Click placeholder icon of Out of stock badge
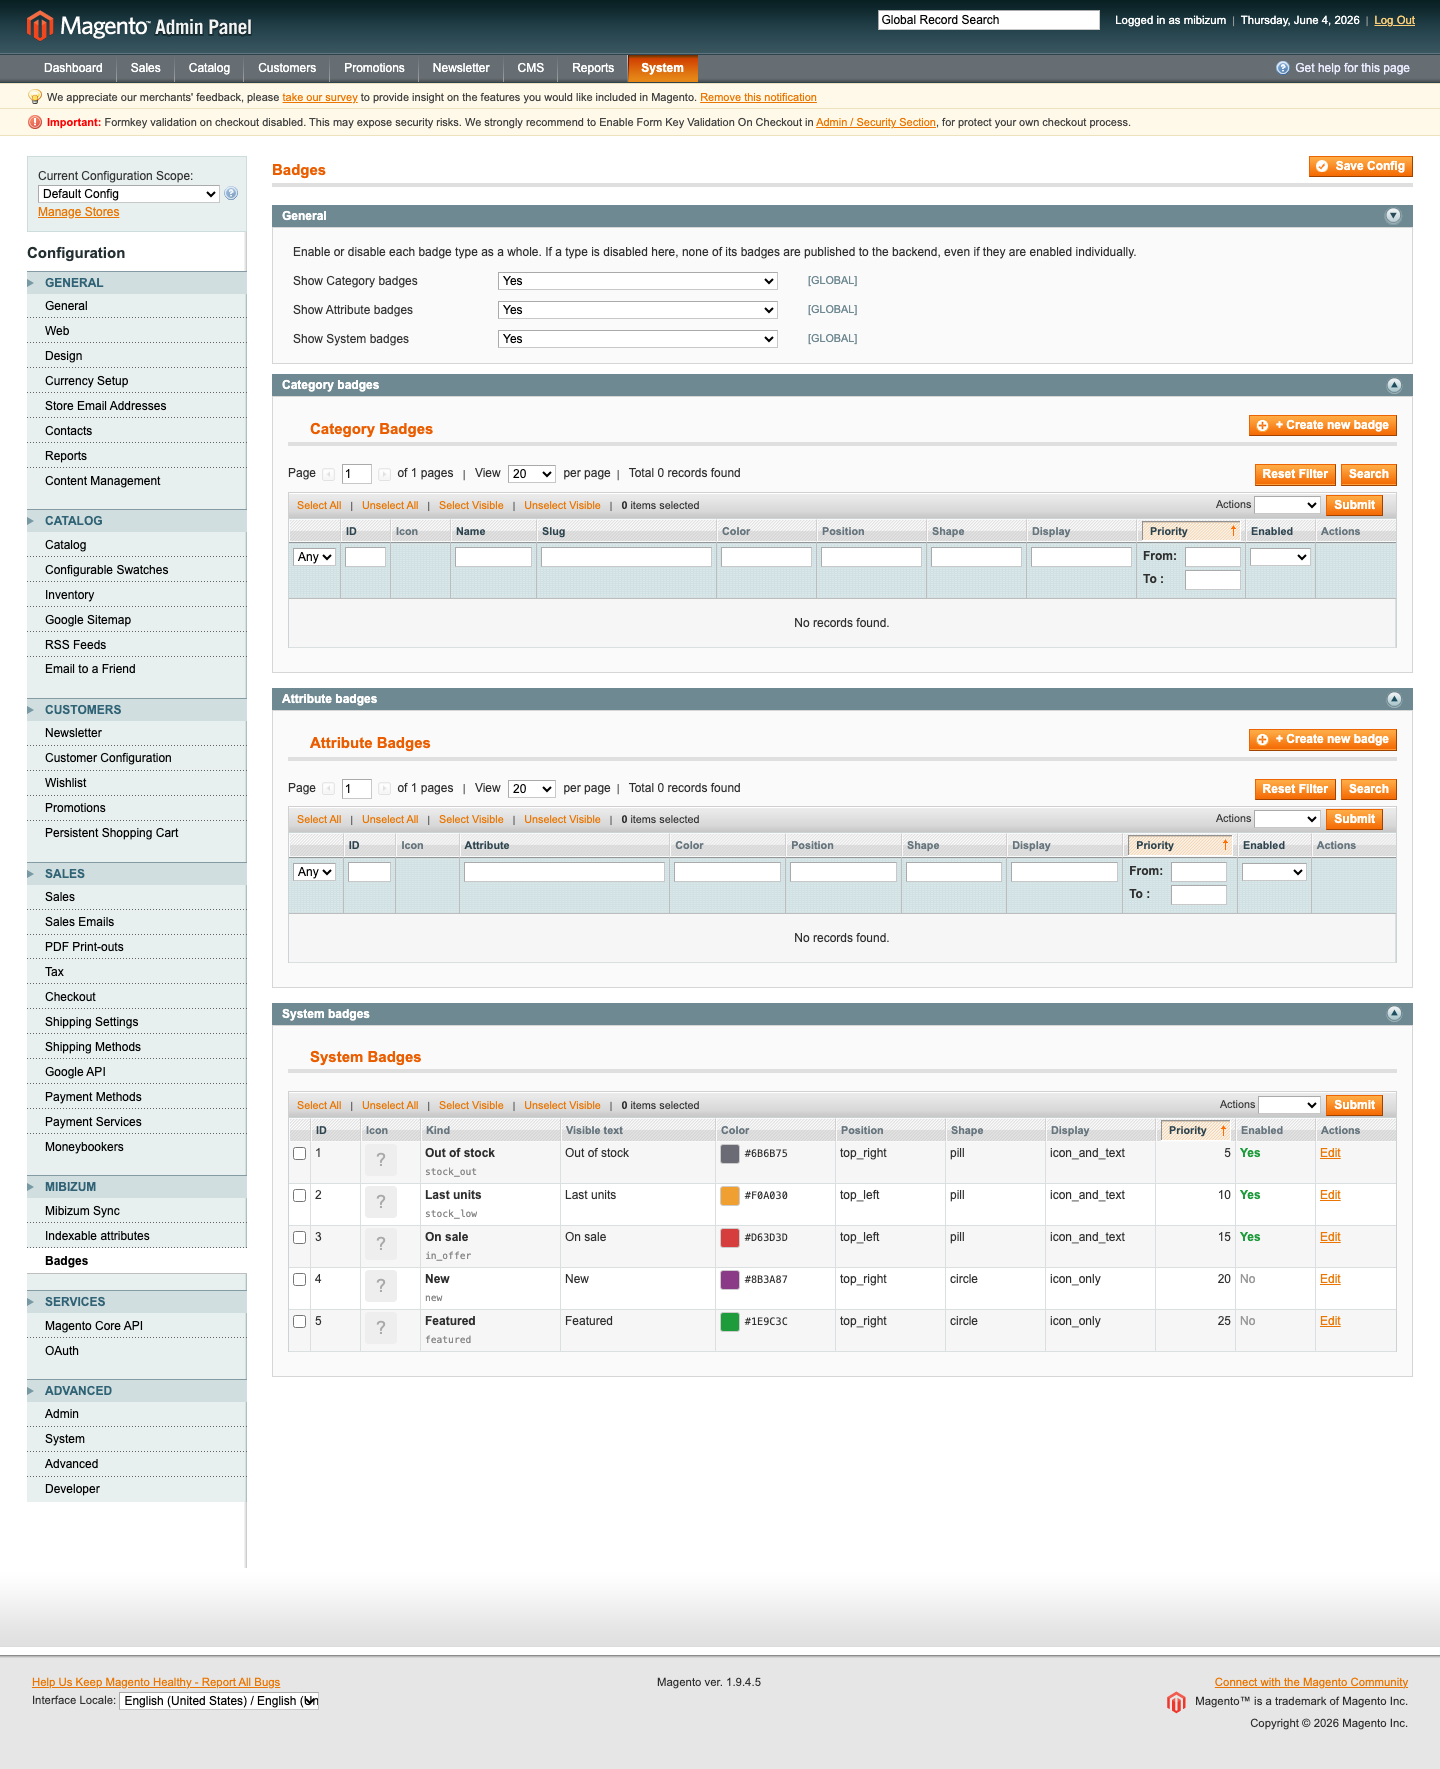 (x=381, y=1160)
